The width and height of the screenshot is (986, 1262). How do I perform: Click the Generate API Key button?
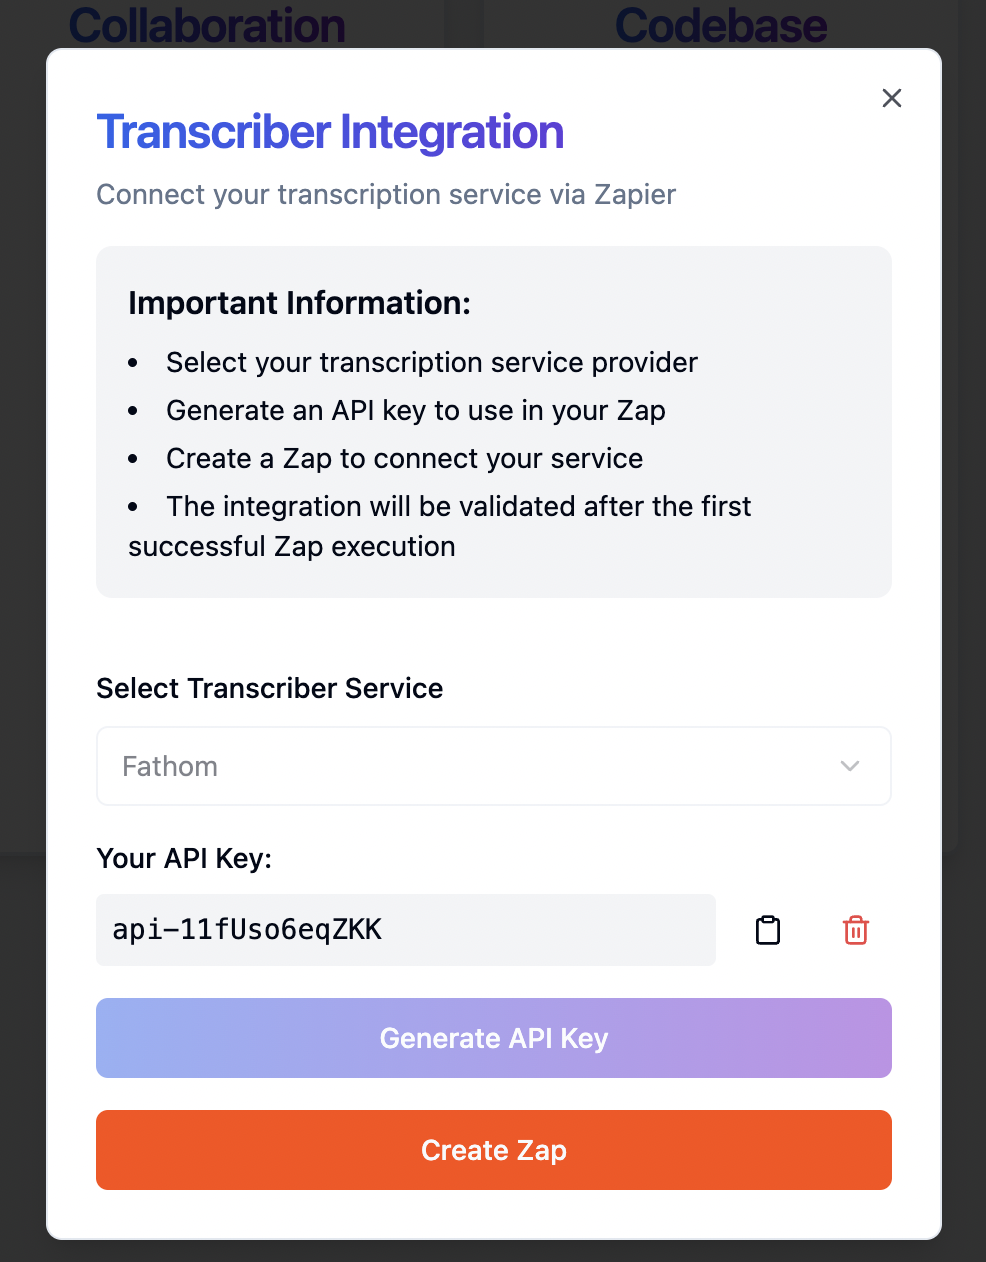493,1038
